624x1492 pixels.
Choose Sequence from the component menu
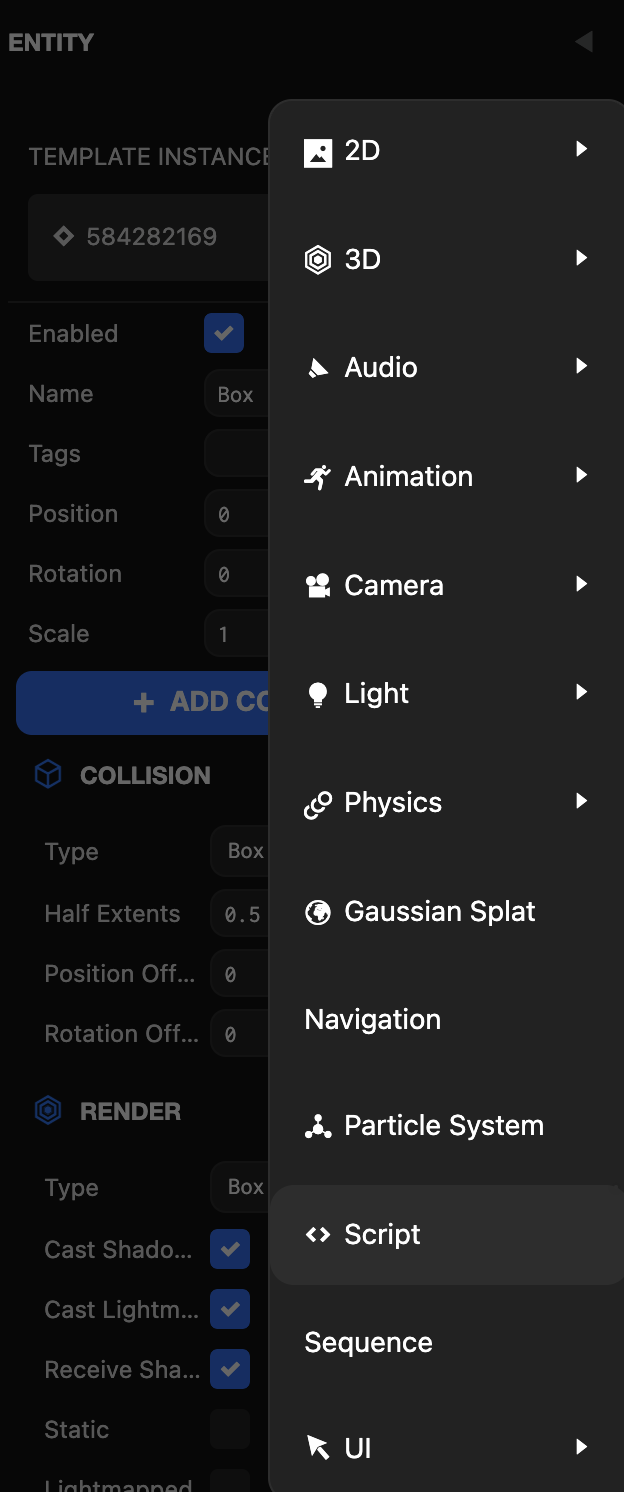(368, 1343)
